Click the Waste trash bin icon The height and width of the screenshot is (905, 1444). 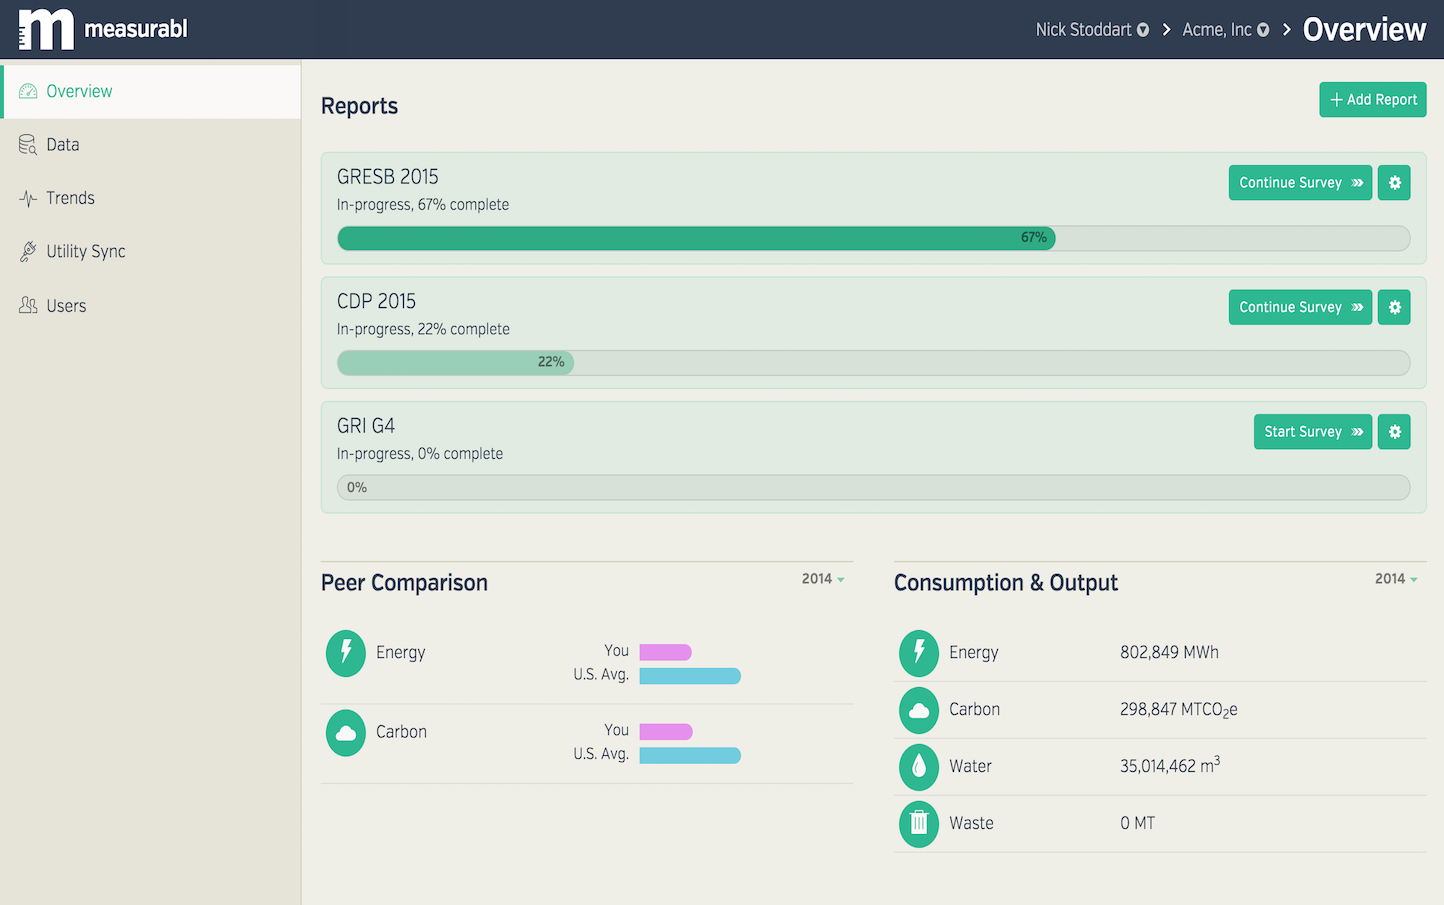coord(919,824)
